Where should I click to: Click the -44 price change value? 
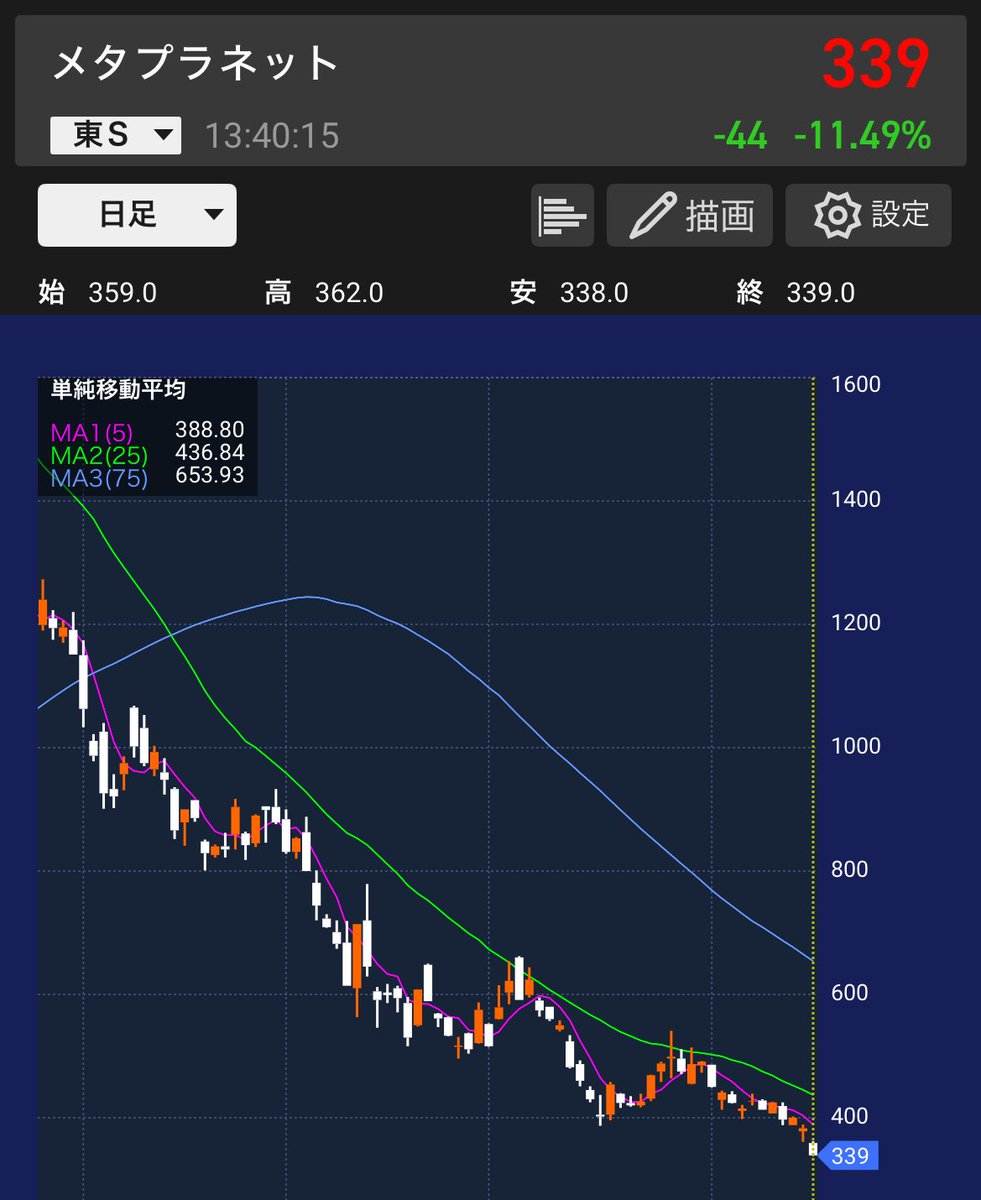point(740,136)
